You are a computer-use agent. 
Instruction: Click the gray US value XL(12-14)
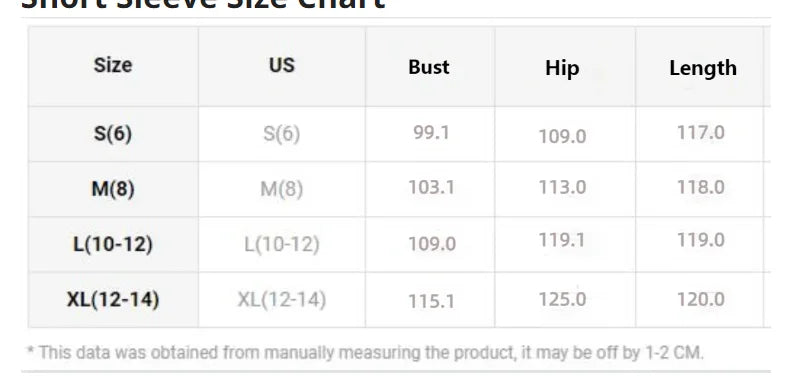(282, 299)
